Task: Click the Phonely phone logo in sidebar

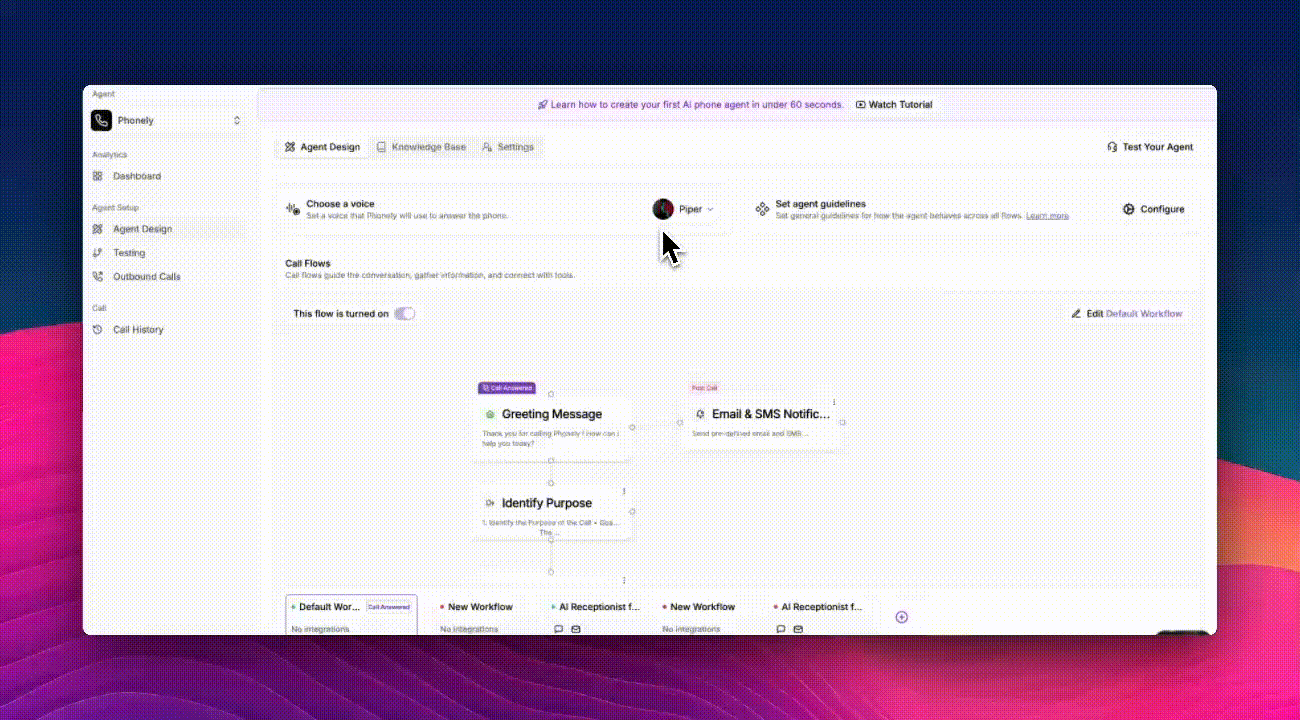Action: 101,120
